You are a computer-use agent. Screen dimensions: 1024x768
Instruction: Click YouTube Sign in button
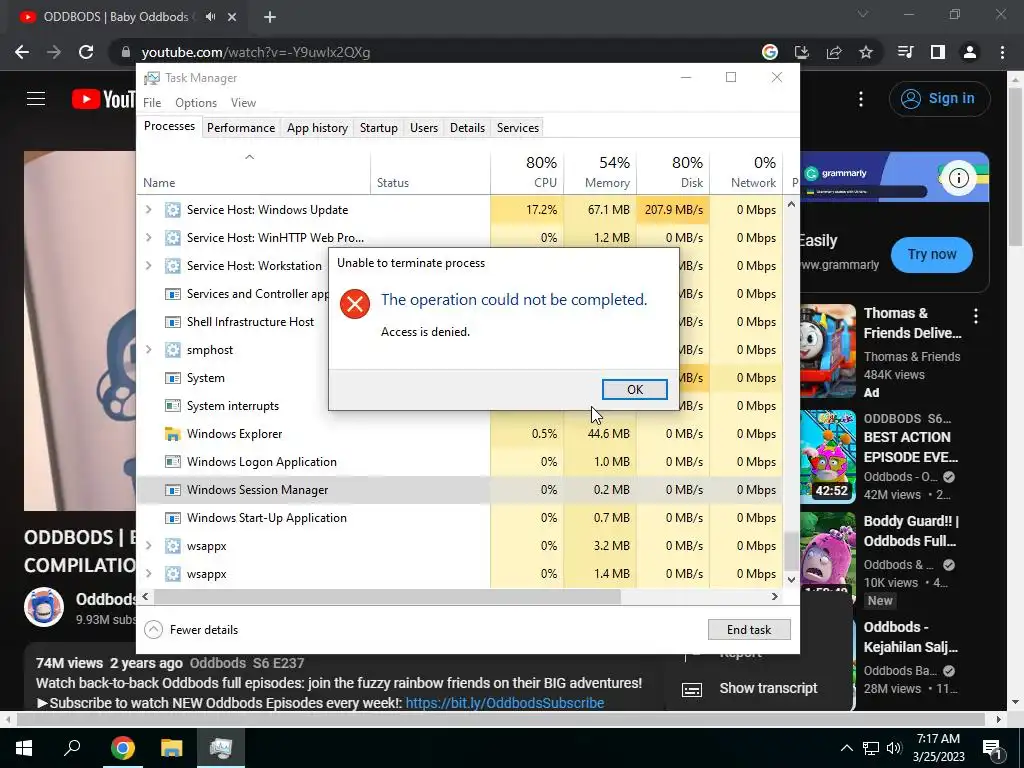click(939, 99)
